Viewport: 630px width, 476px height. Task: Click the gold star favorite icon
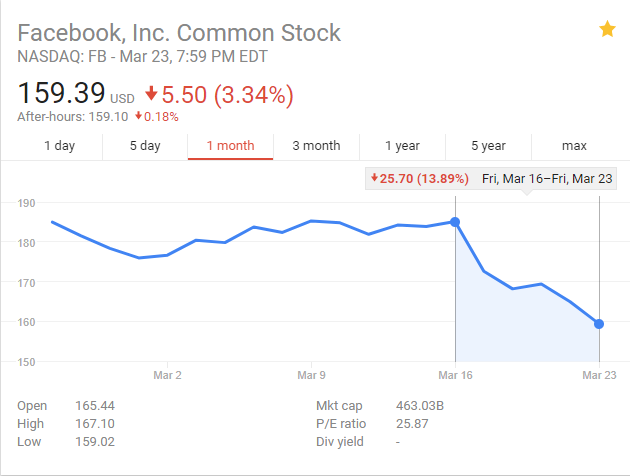click(x=607, y=30)
